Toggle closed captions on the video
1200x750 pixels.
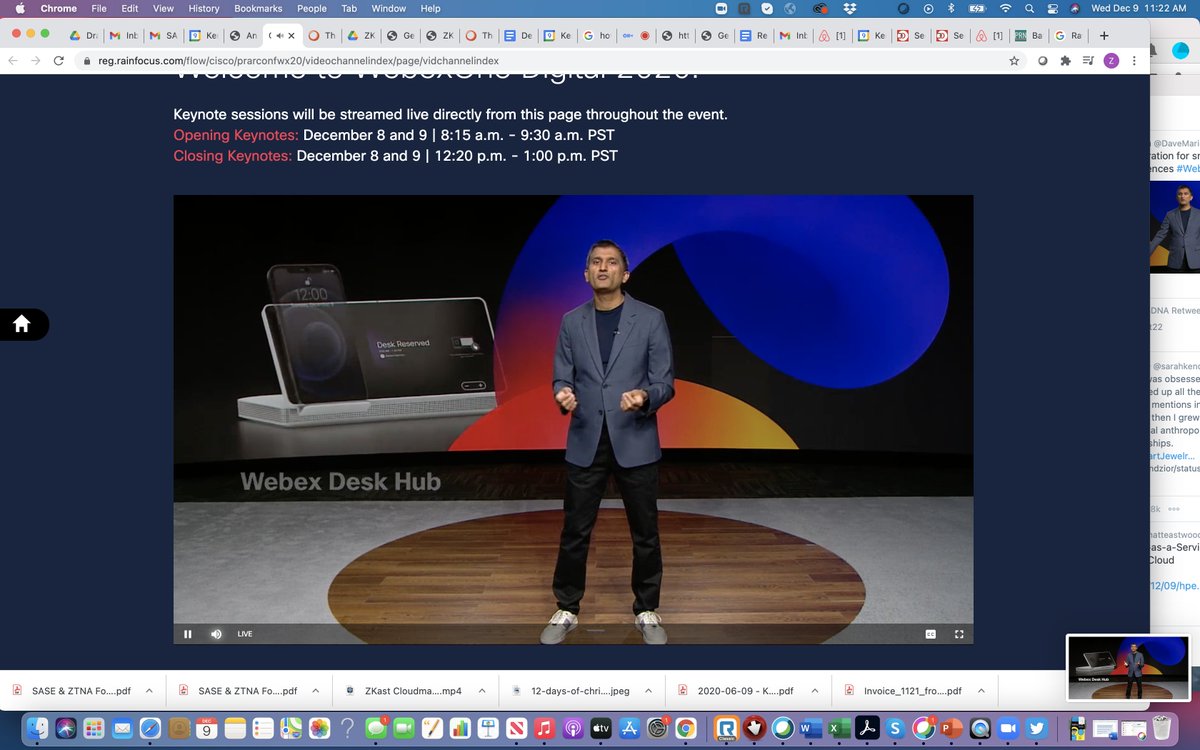(x=930, y=633)
